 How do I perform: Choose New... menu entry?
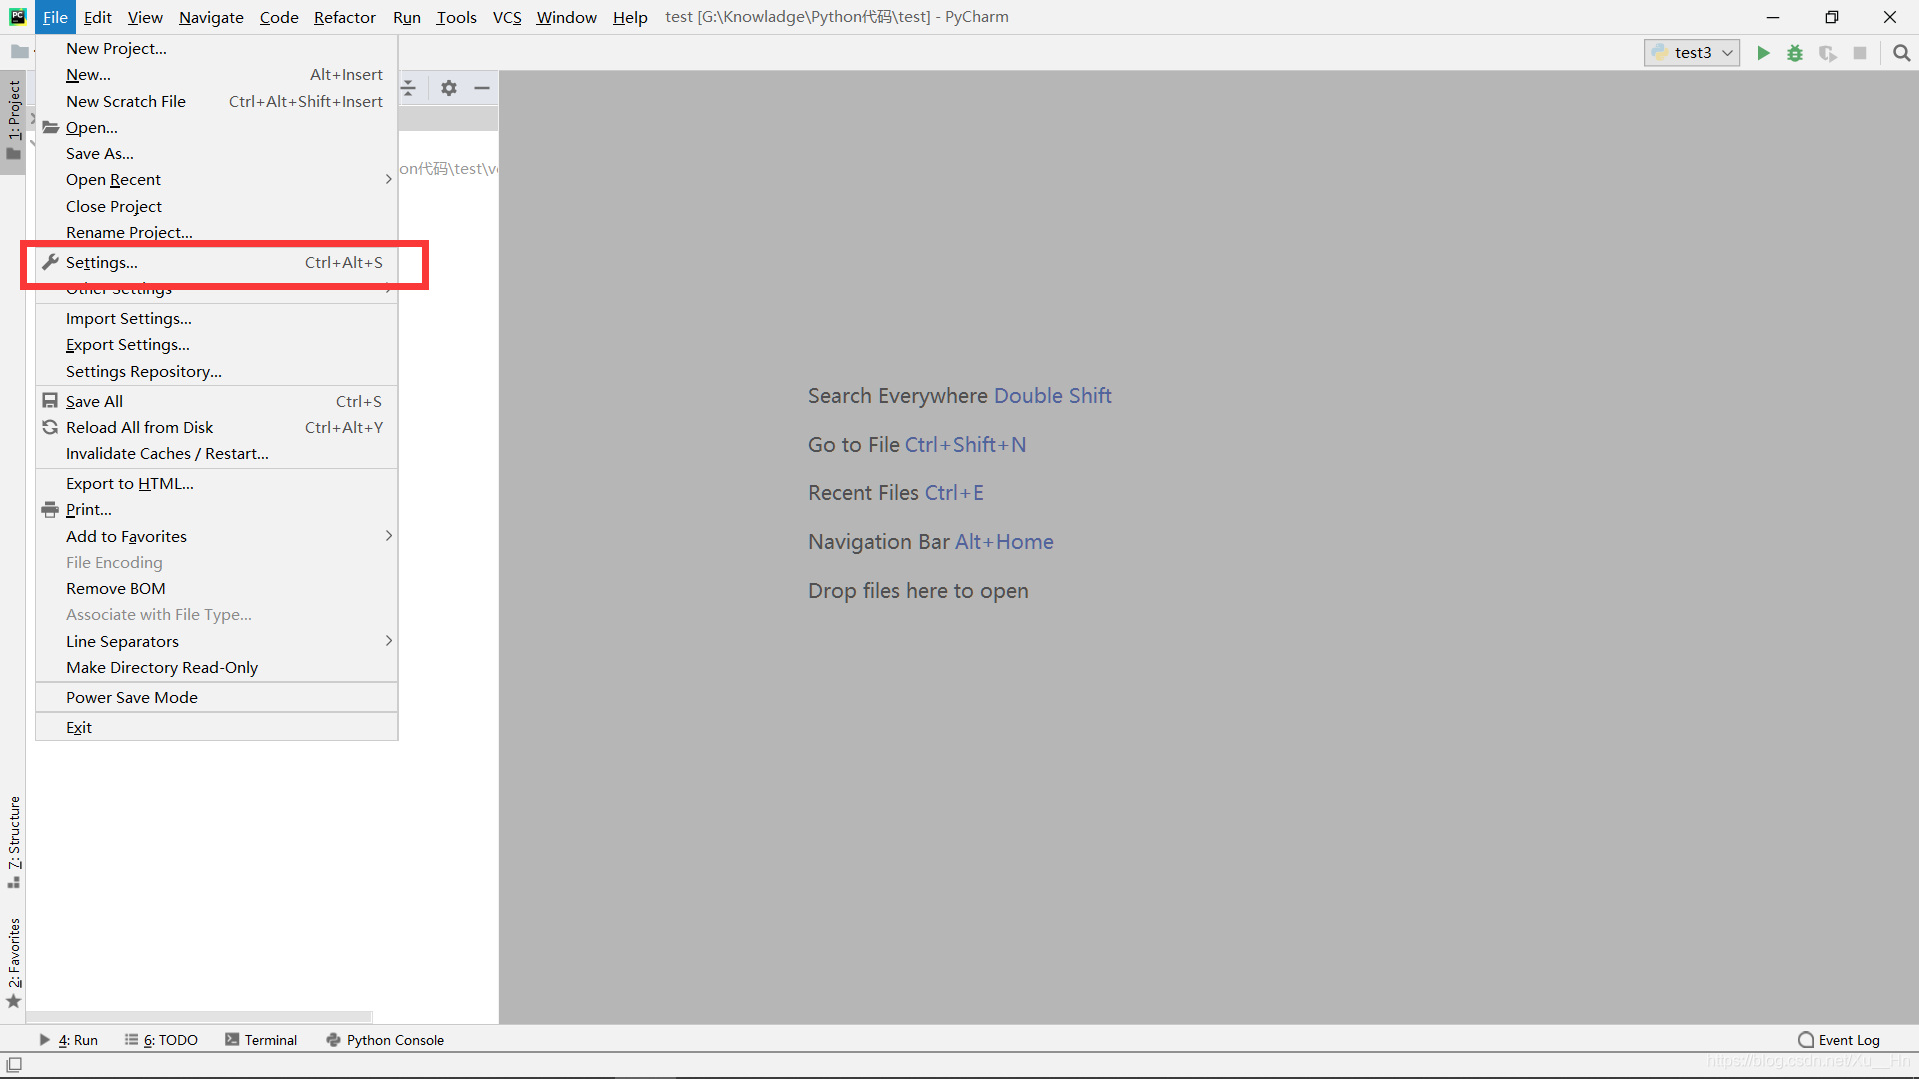tap(216, 75)
